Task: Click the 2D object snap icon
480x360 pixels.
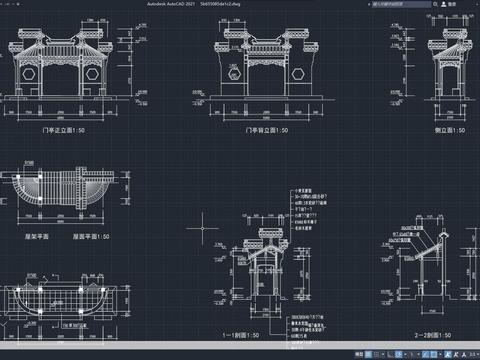Action: [434, 354]
